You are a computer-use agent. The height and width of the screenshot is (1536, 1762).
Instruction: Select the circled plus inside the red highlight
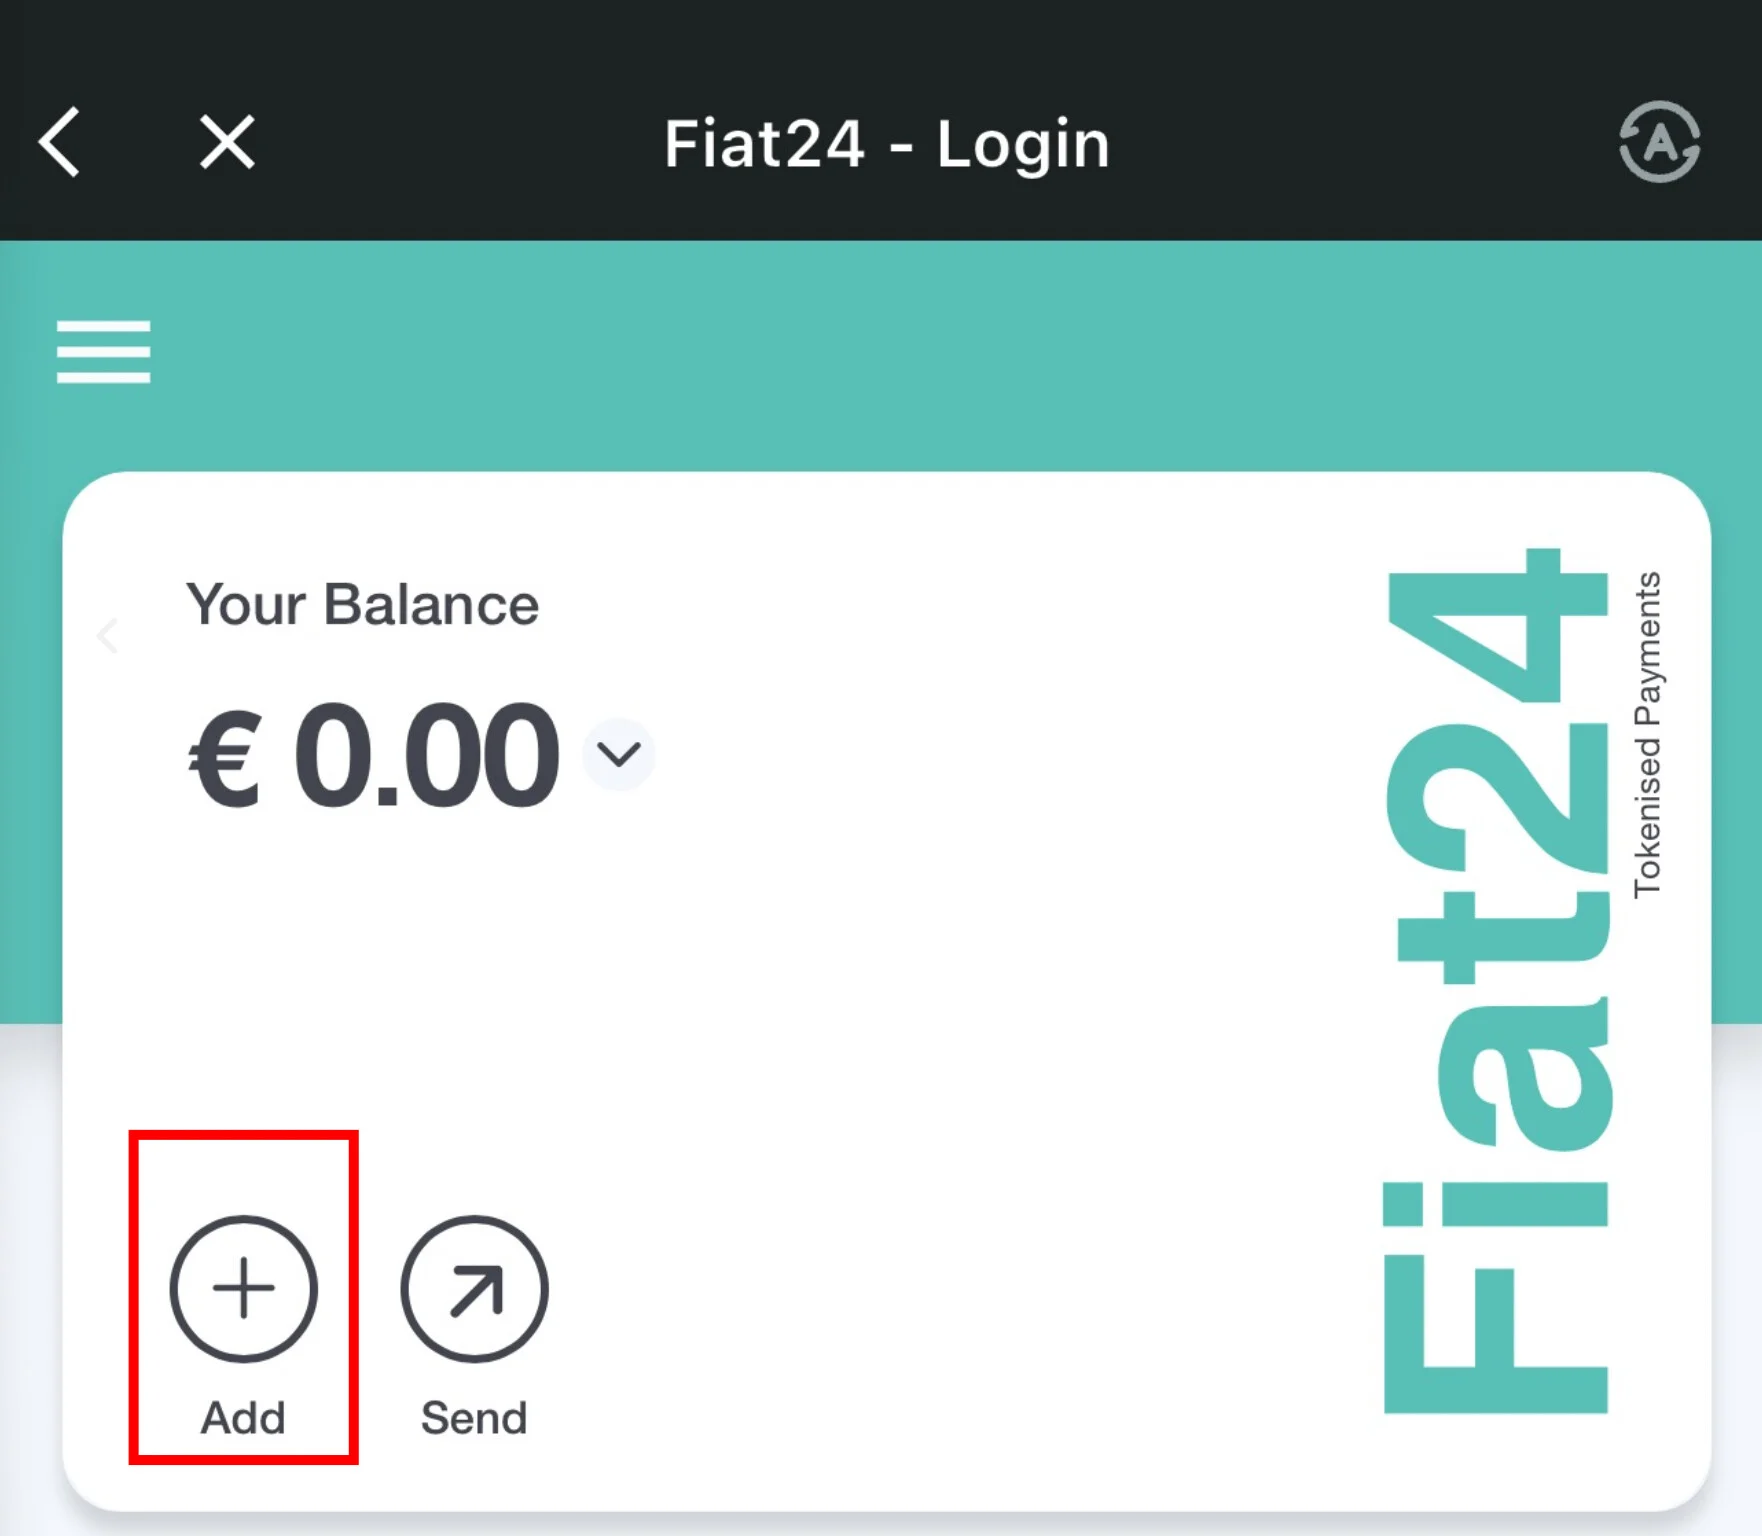(245, 1289)
